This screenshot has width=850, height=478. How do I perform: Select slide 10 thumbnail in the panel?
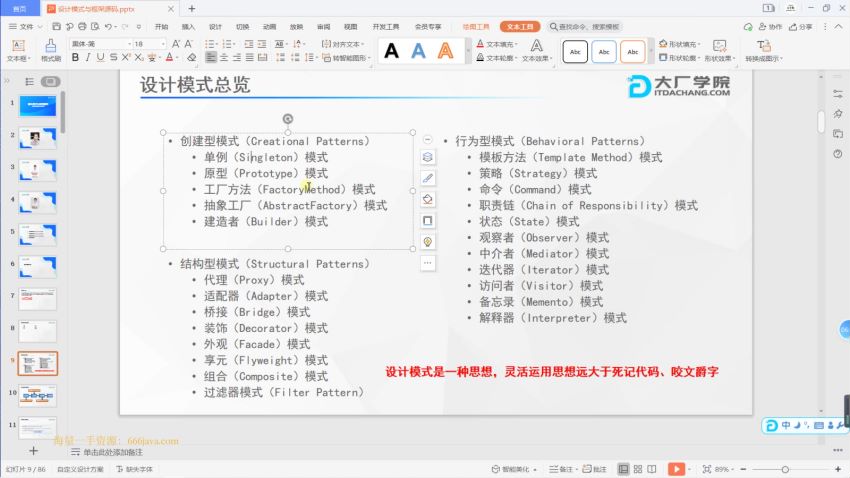point(38,395)
